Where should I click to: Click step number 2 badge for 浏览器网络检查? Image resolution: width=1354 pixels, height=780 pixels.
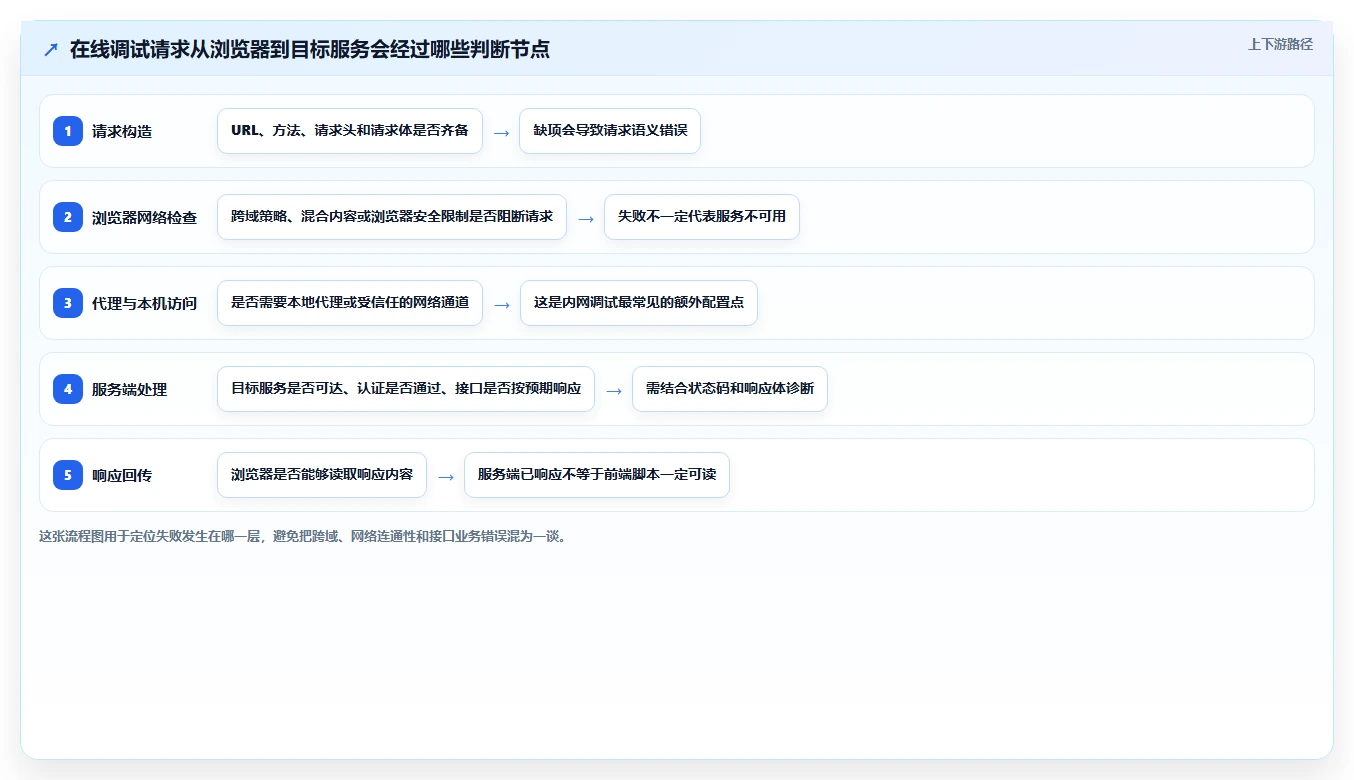point(68,217)
